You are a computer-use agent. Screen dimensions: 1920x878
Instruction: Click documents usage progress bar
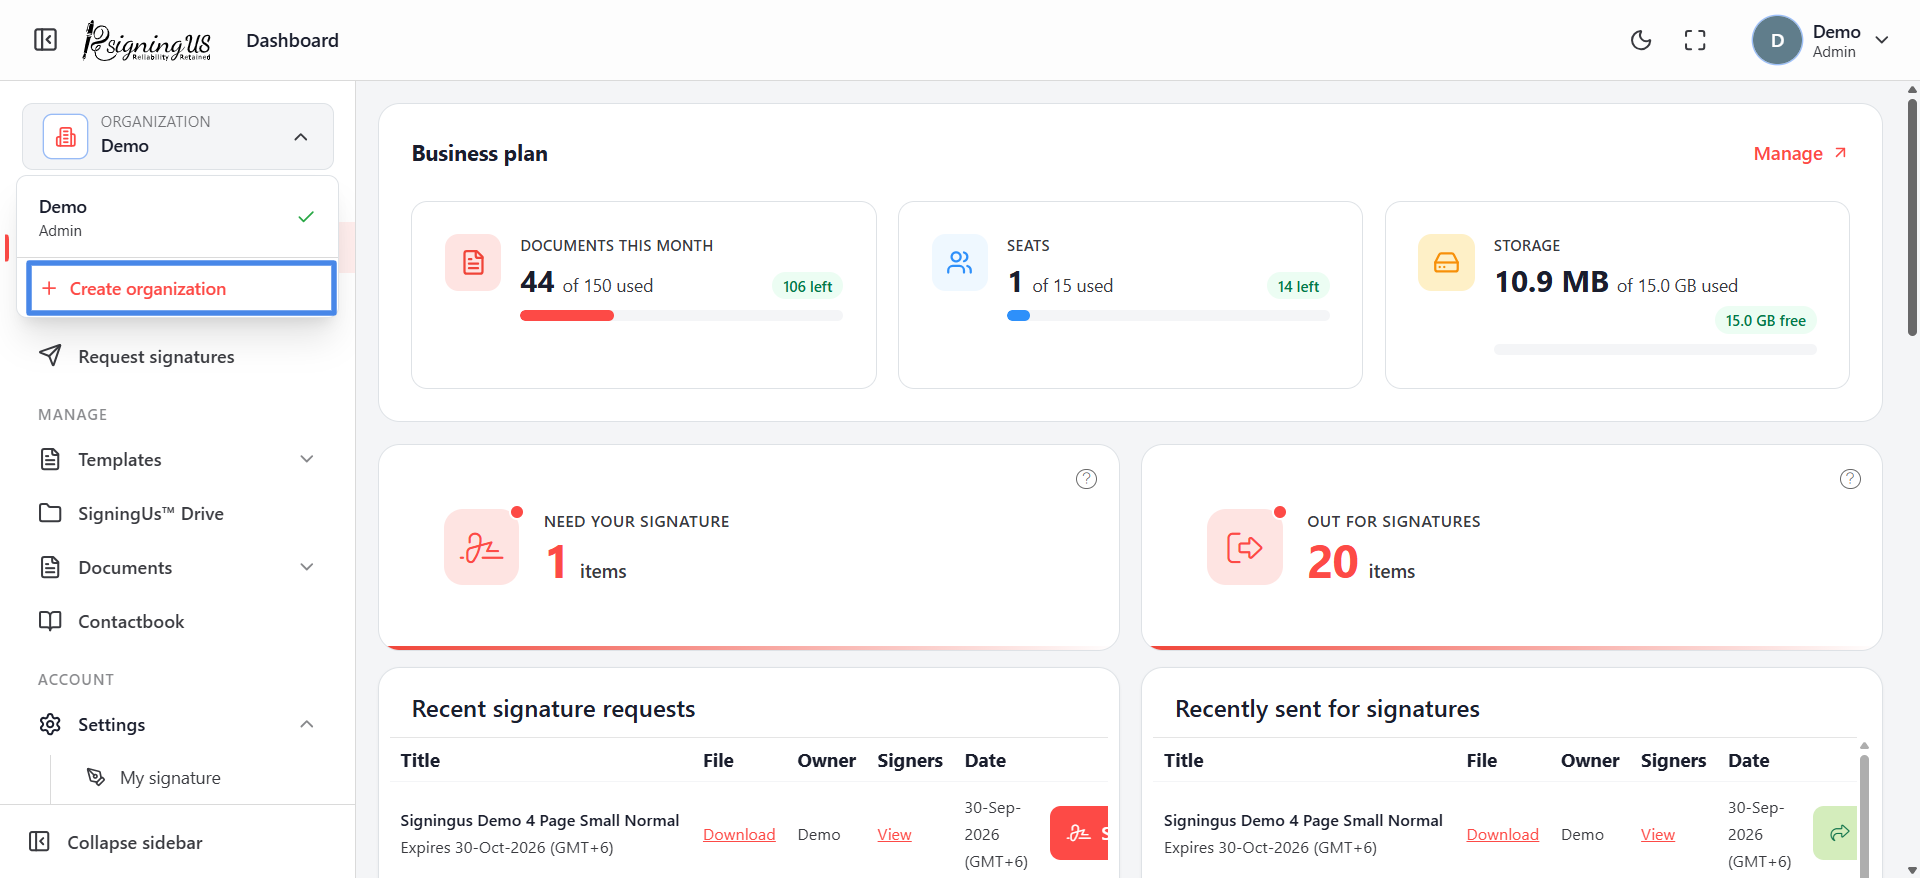(x=681, y=315)
